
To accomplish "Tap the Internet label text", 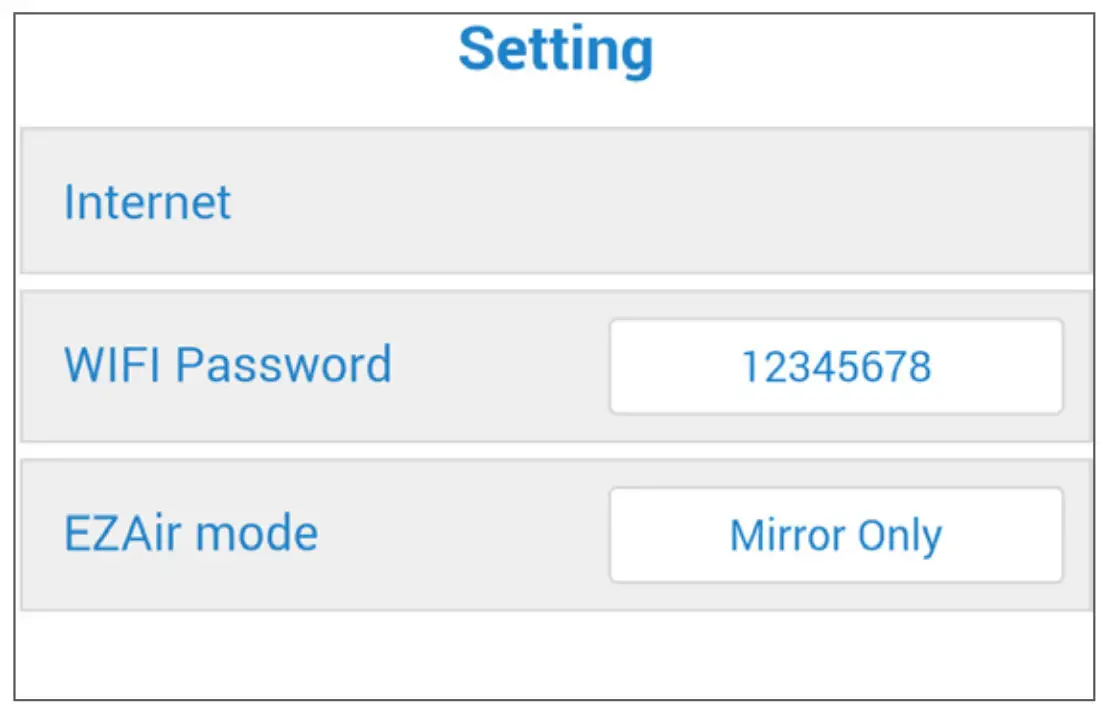I will pyautogui.click(x=147, y=202).
